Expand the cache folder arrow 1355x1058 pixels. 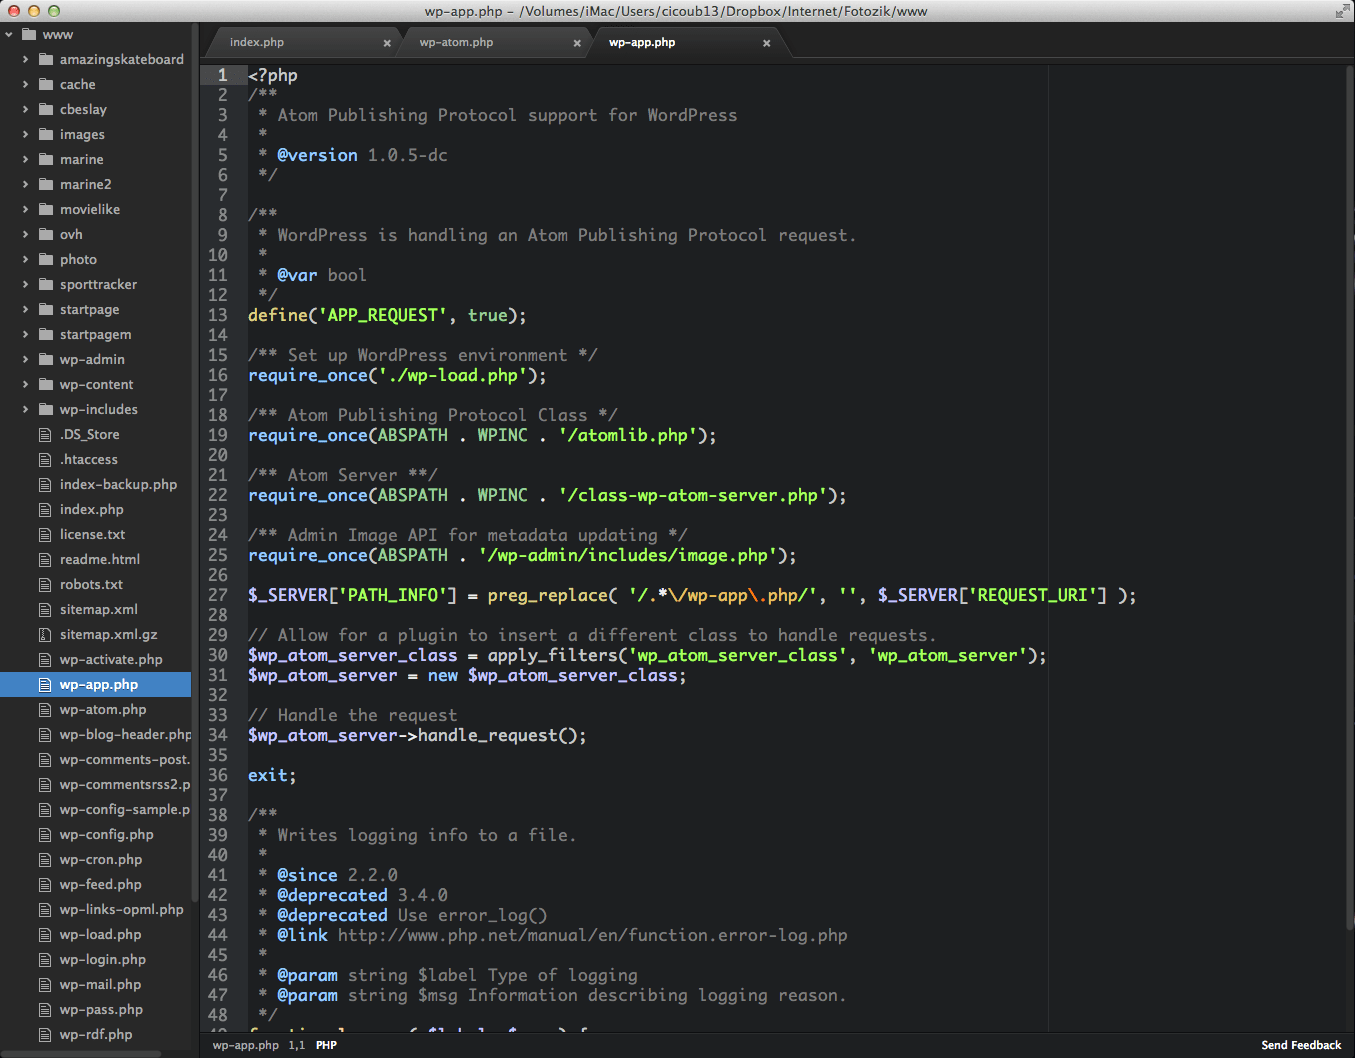coord(25,84)
